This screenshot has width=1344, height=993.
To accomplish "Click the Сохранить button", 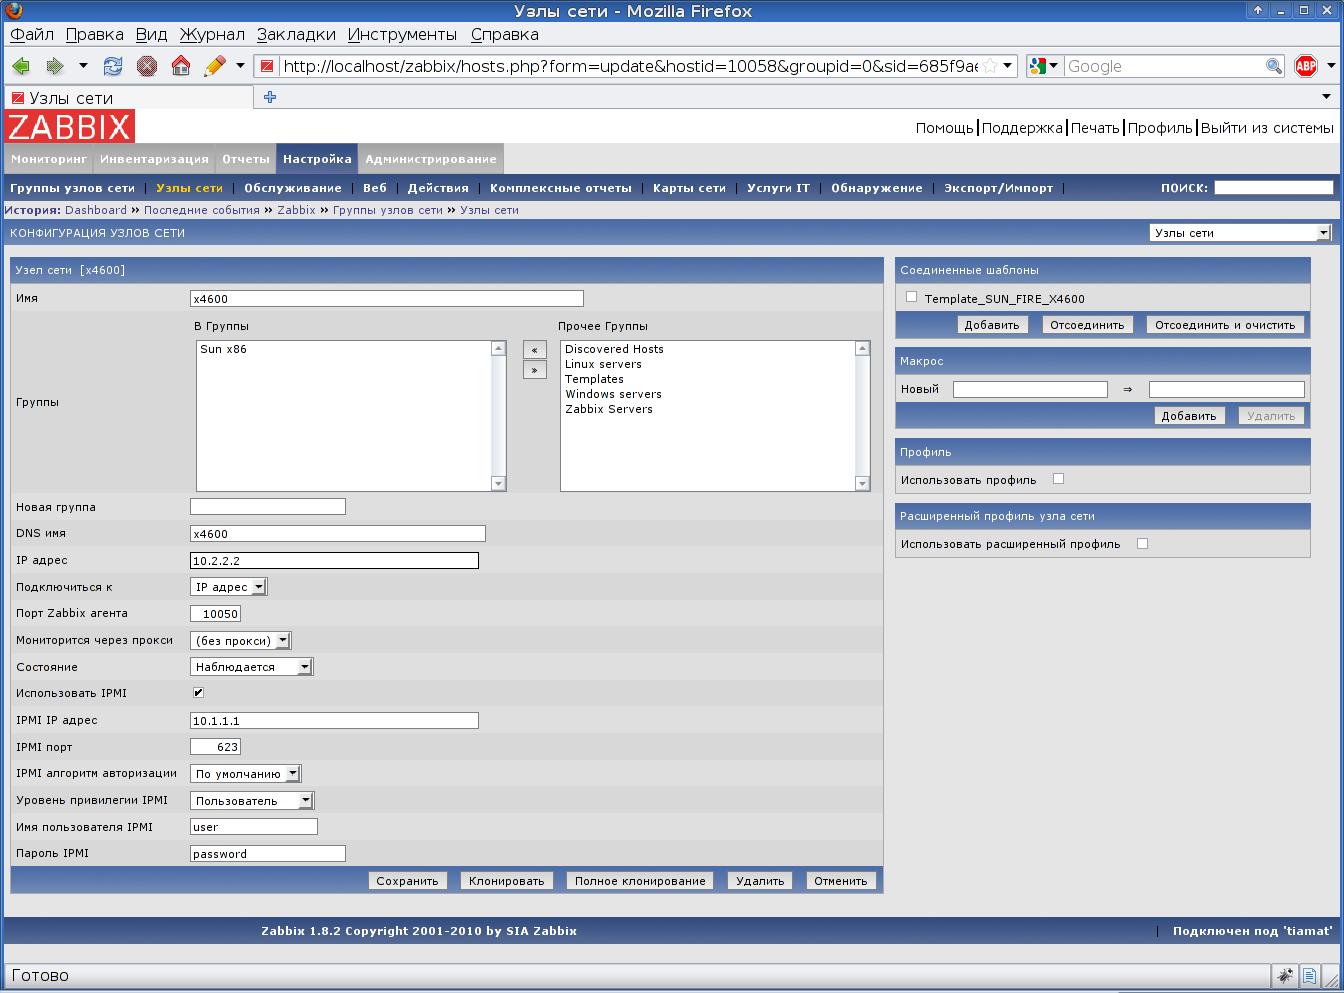I will [x=407, y=881].
